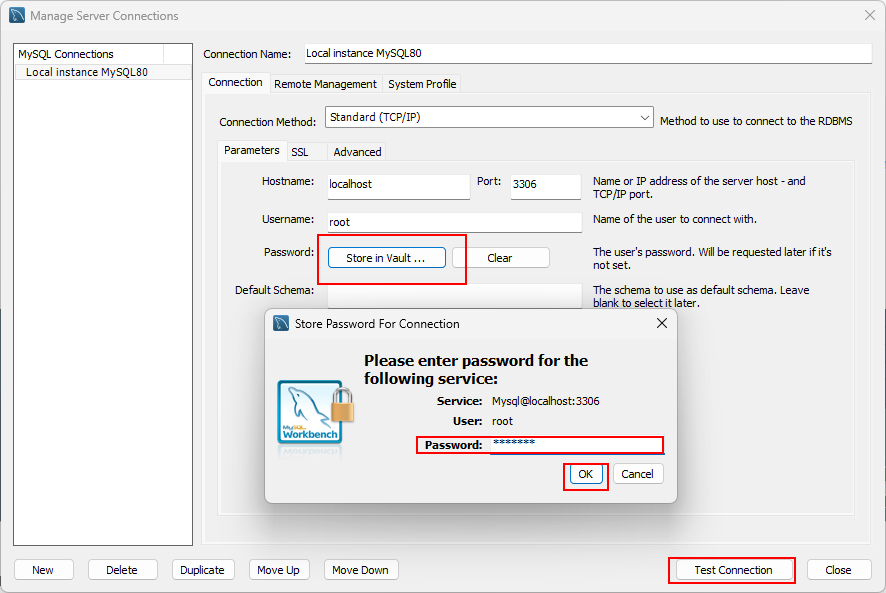Close the Manage Server Connections window
886x593 pixels.
point(870,15)
